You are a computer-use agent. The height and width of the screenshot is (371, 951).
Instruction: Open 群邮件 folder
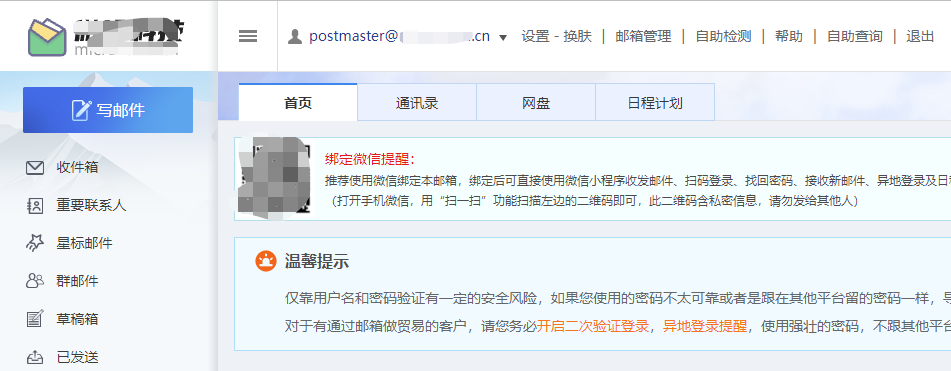coord(78,281)
